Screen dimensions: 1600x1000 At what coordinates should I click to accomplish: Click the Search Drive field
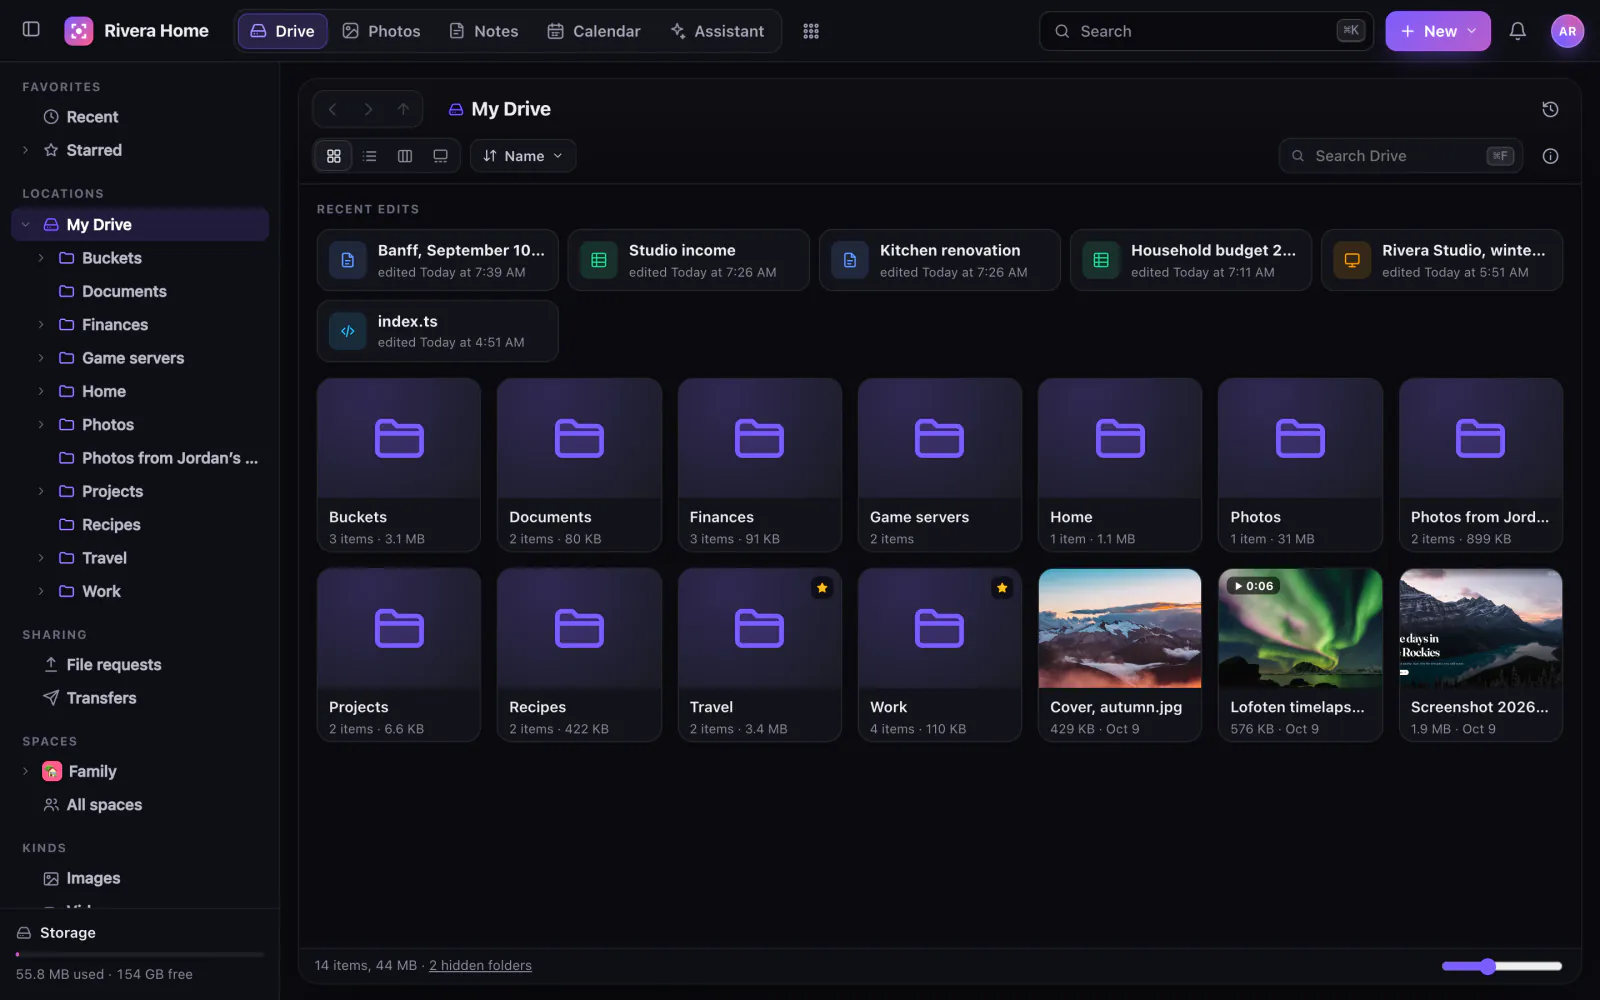coord(1401,156)
